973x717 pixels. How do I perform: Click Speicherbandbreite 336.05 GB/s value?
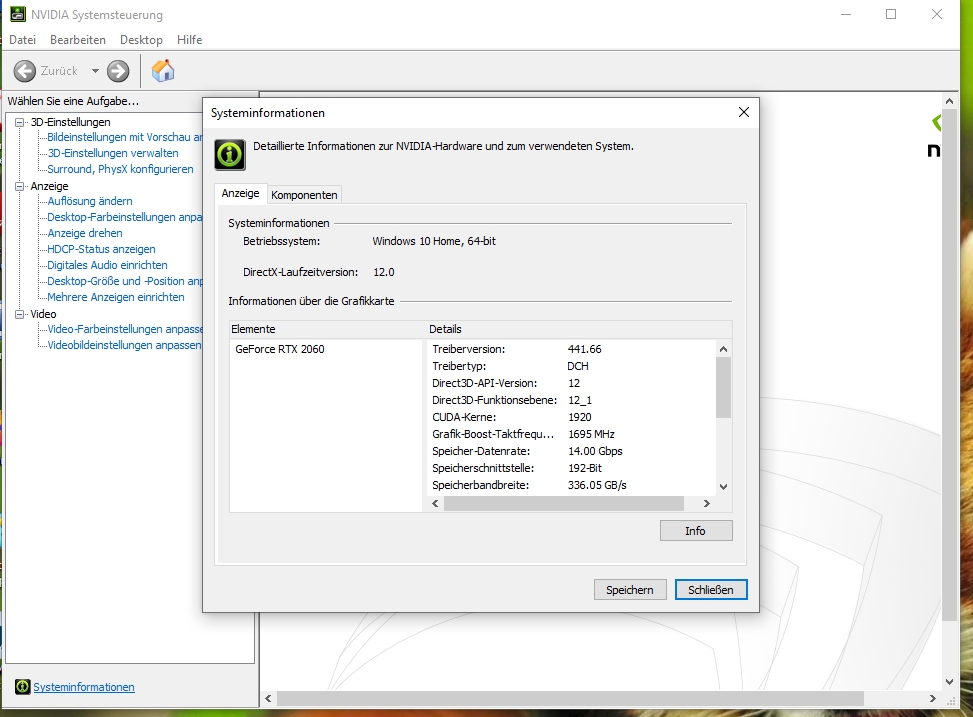(597, 485)
